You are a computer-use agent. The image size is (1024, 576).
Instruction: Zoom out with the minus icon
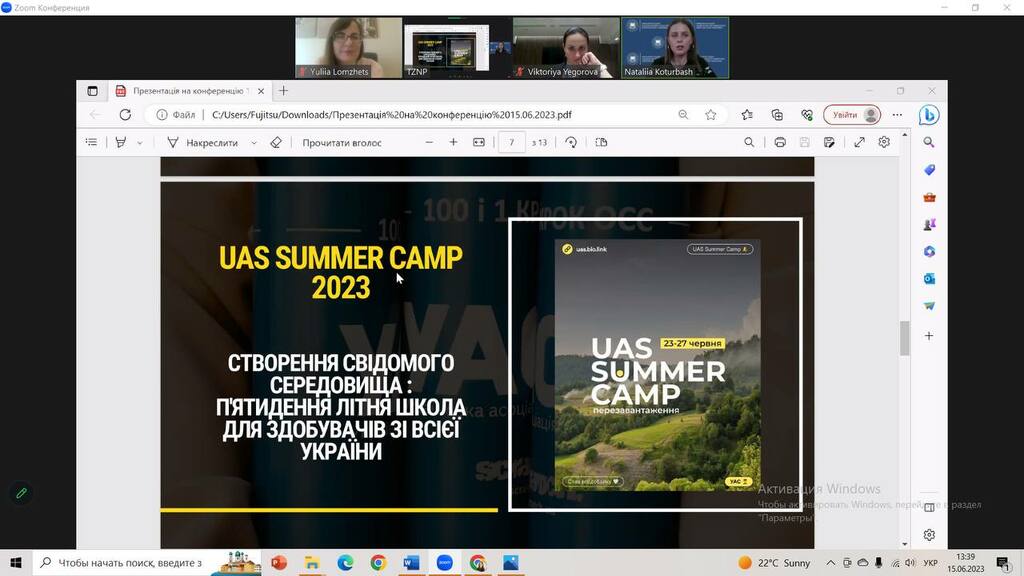tap(429, 143)
